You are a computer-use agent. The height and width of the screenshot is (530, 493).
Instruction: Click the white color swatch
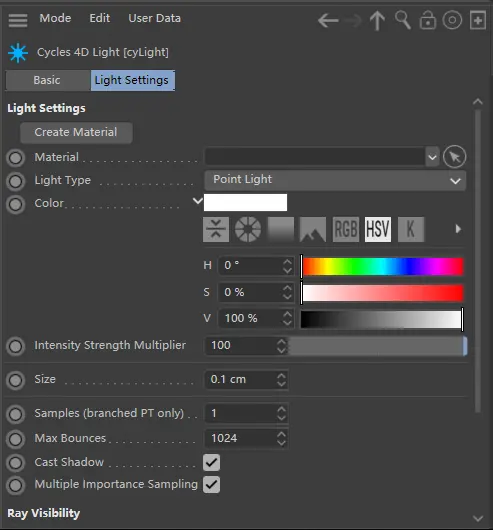pyautogui.click(x=245, y=202)
